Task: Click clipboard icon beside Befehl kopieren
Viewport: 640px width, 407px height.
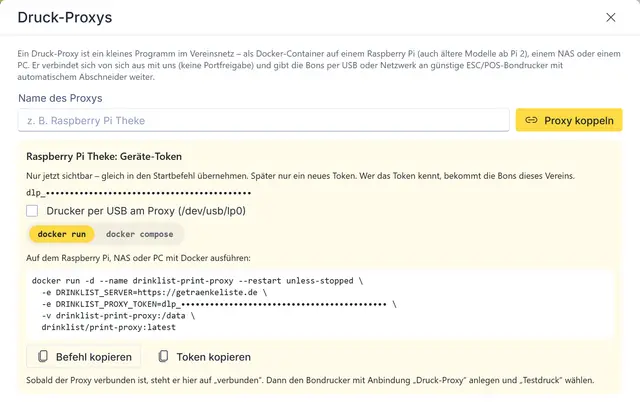Action: [42, 356]
